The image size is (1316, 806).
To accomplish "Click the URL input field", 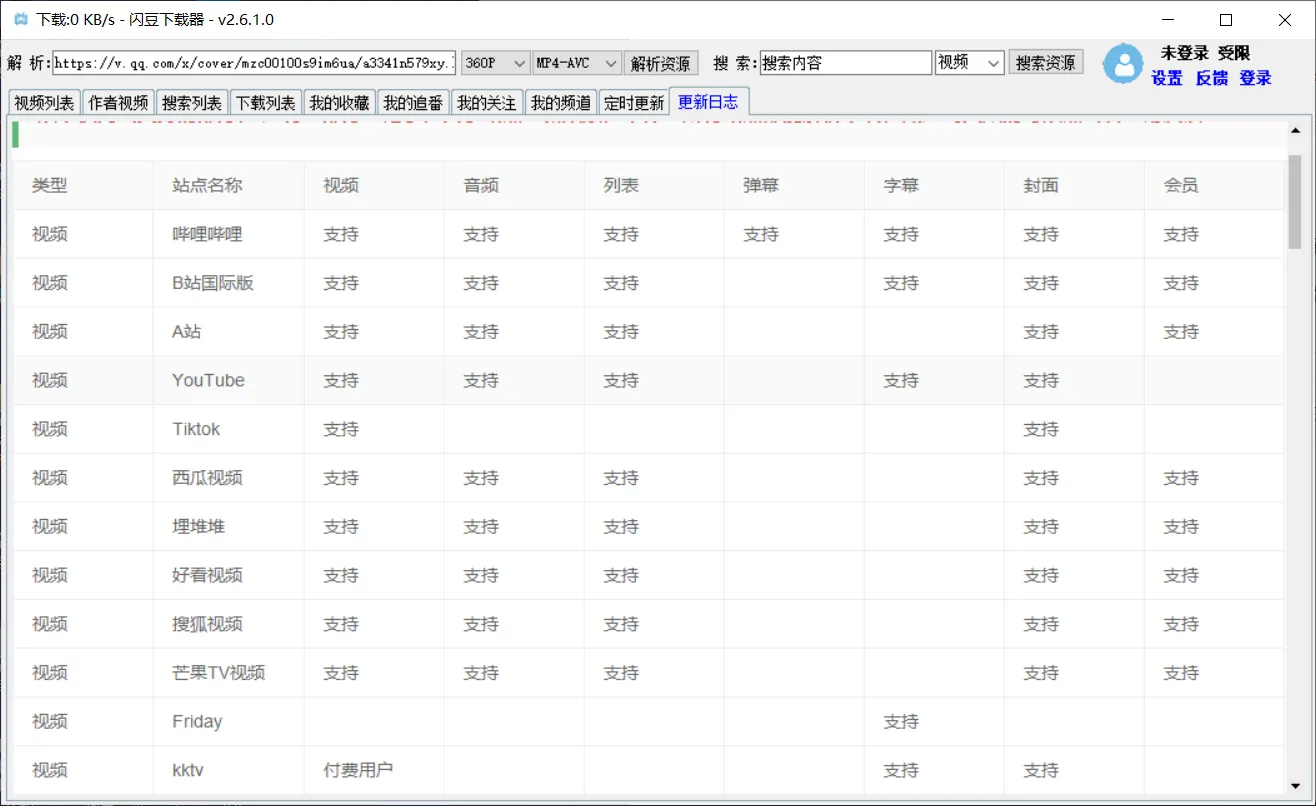I will [254, 63].
